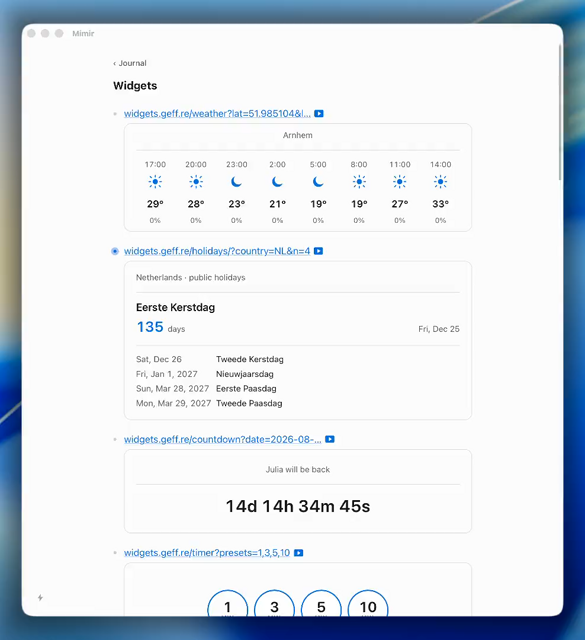The width and height of the screenshot is (585, 640).
Task: Click the play icon beside the holidays link
Action: pyautogui.click(x=318, y=251)
